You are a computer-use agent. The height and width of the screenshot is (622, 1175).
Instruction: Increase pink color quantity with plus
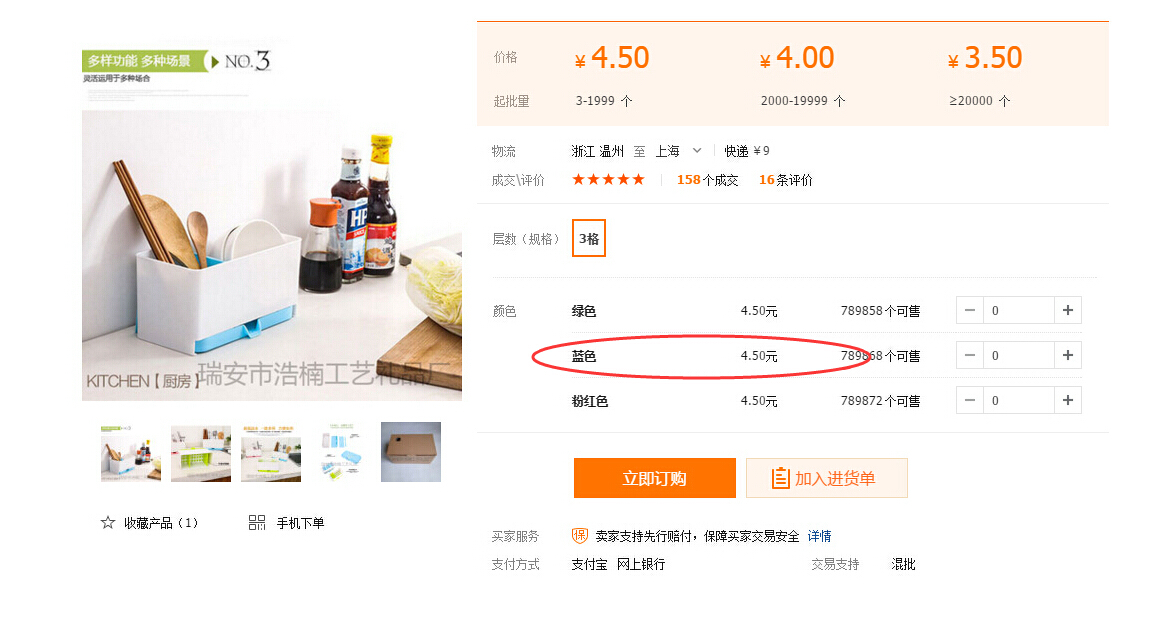[x=1068, y=400]
